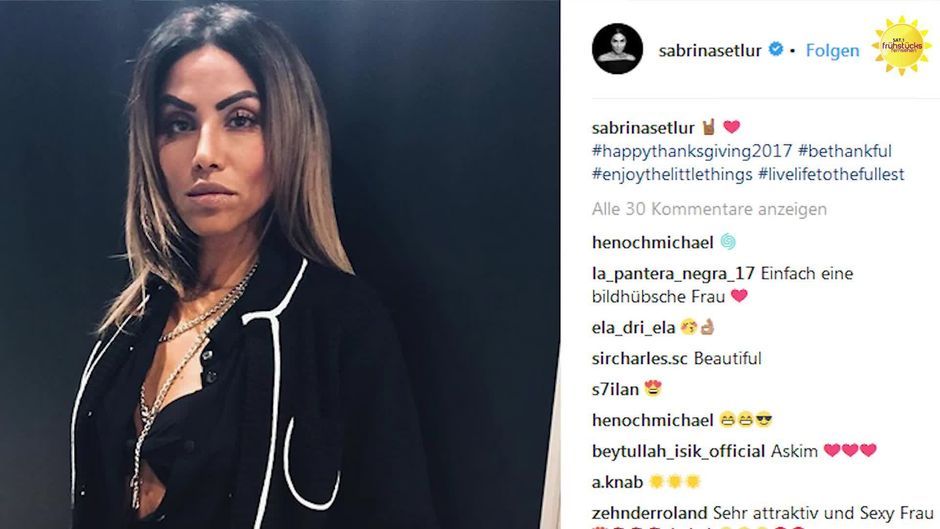Image resolution: width=940 pixels, height=529 pixels.
Task: Open the #happythanksgiving2017 hashtag
Action: [x=692, y=151]
